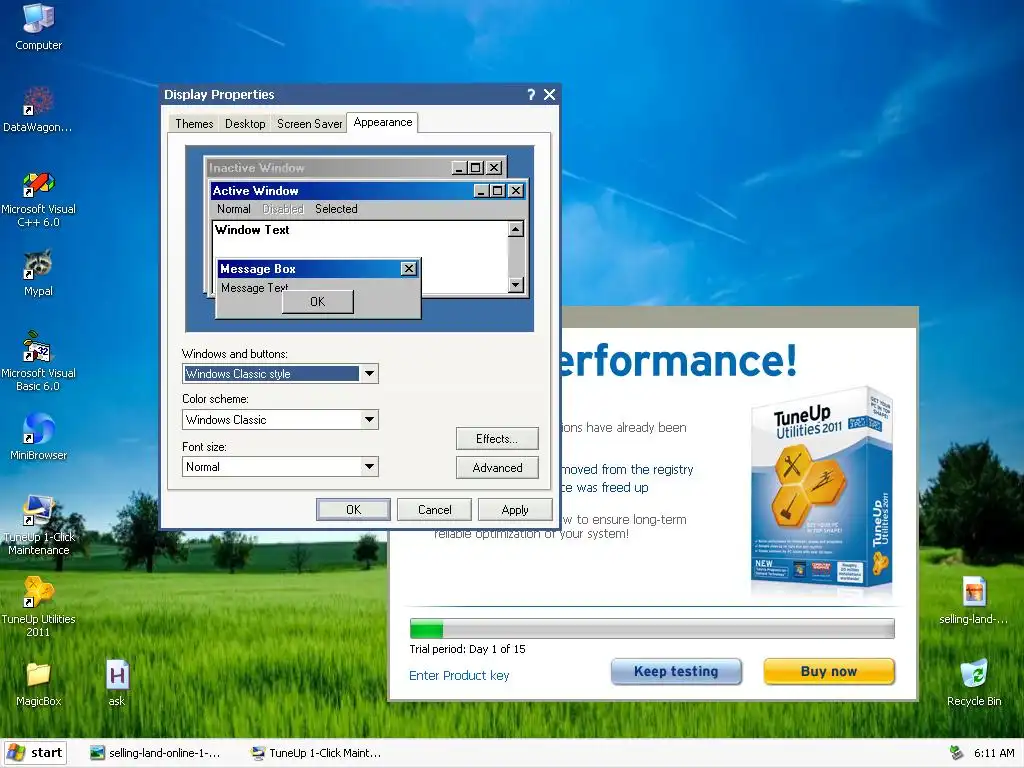Open the Windows and buttons dropdown

pos(369,374)
